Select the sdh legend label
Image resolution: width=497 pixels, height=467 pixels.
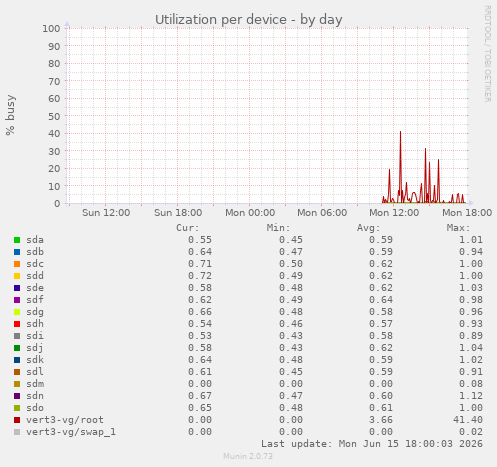click(35, 324)
